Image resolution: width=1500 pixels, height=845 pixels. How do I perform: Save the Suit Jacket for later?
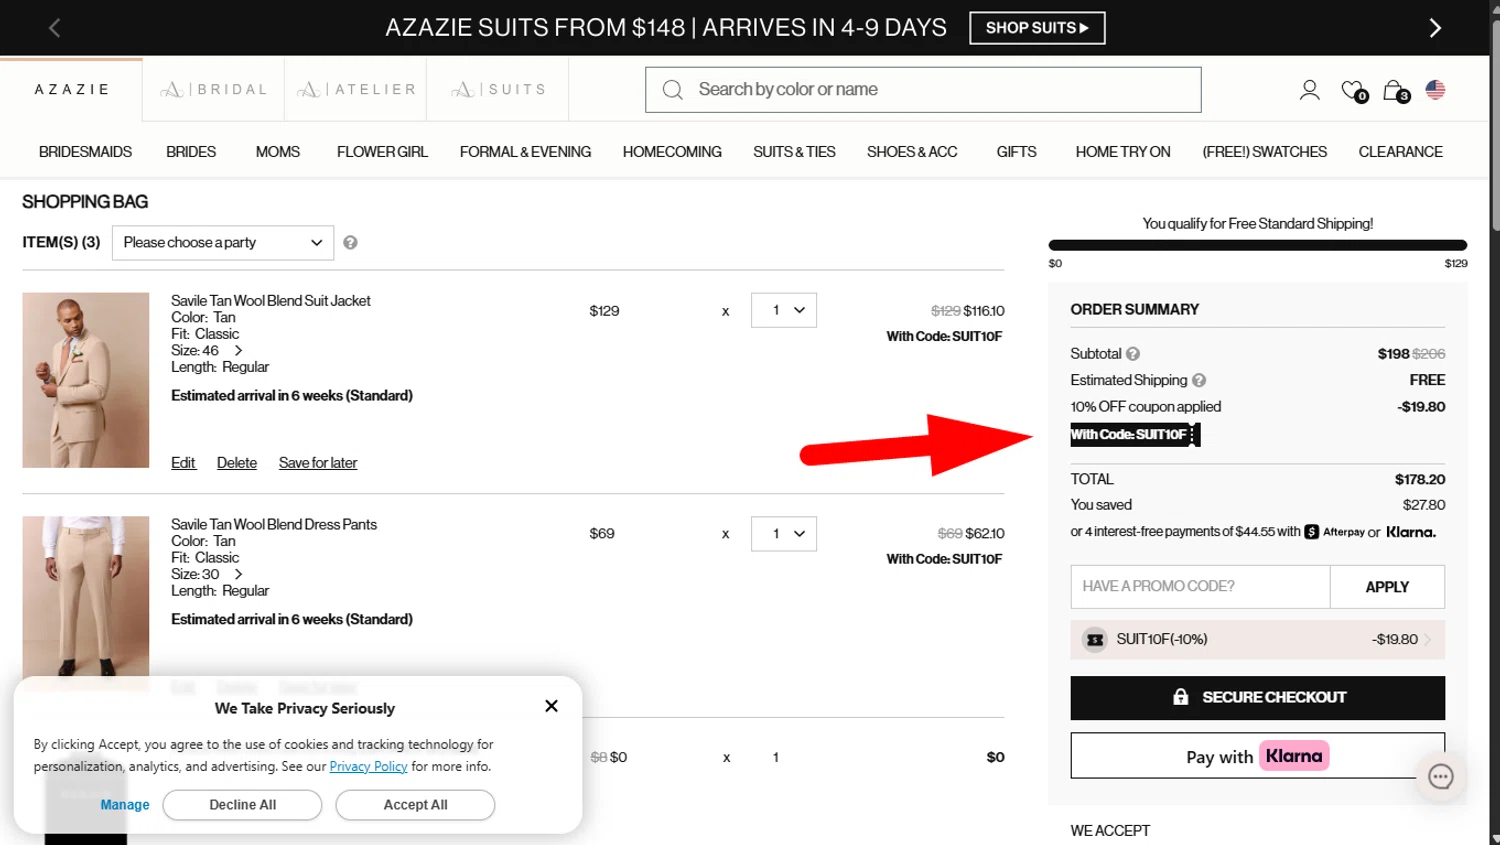(x=318, y=463)
